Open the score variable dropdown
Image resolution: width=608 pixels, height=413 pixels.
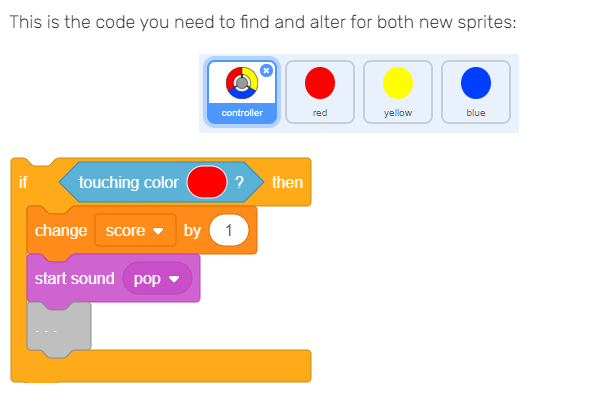tap(135, 231)
